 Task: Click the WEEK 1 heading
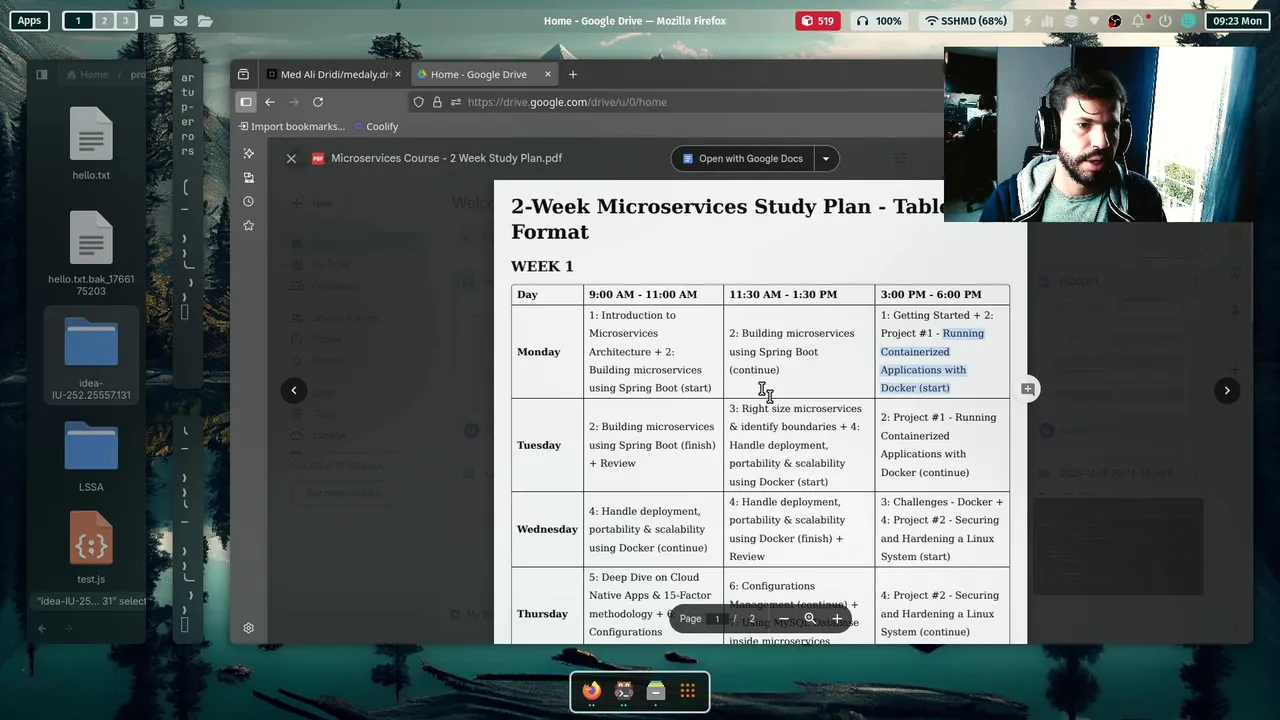point(542,266)
